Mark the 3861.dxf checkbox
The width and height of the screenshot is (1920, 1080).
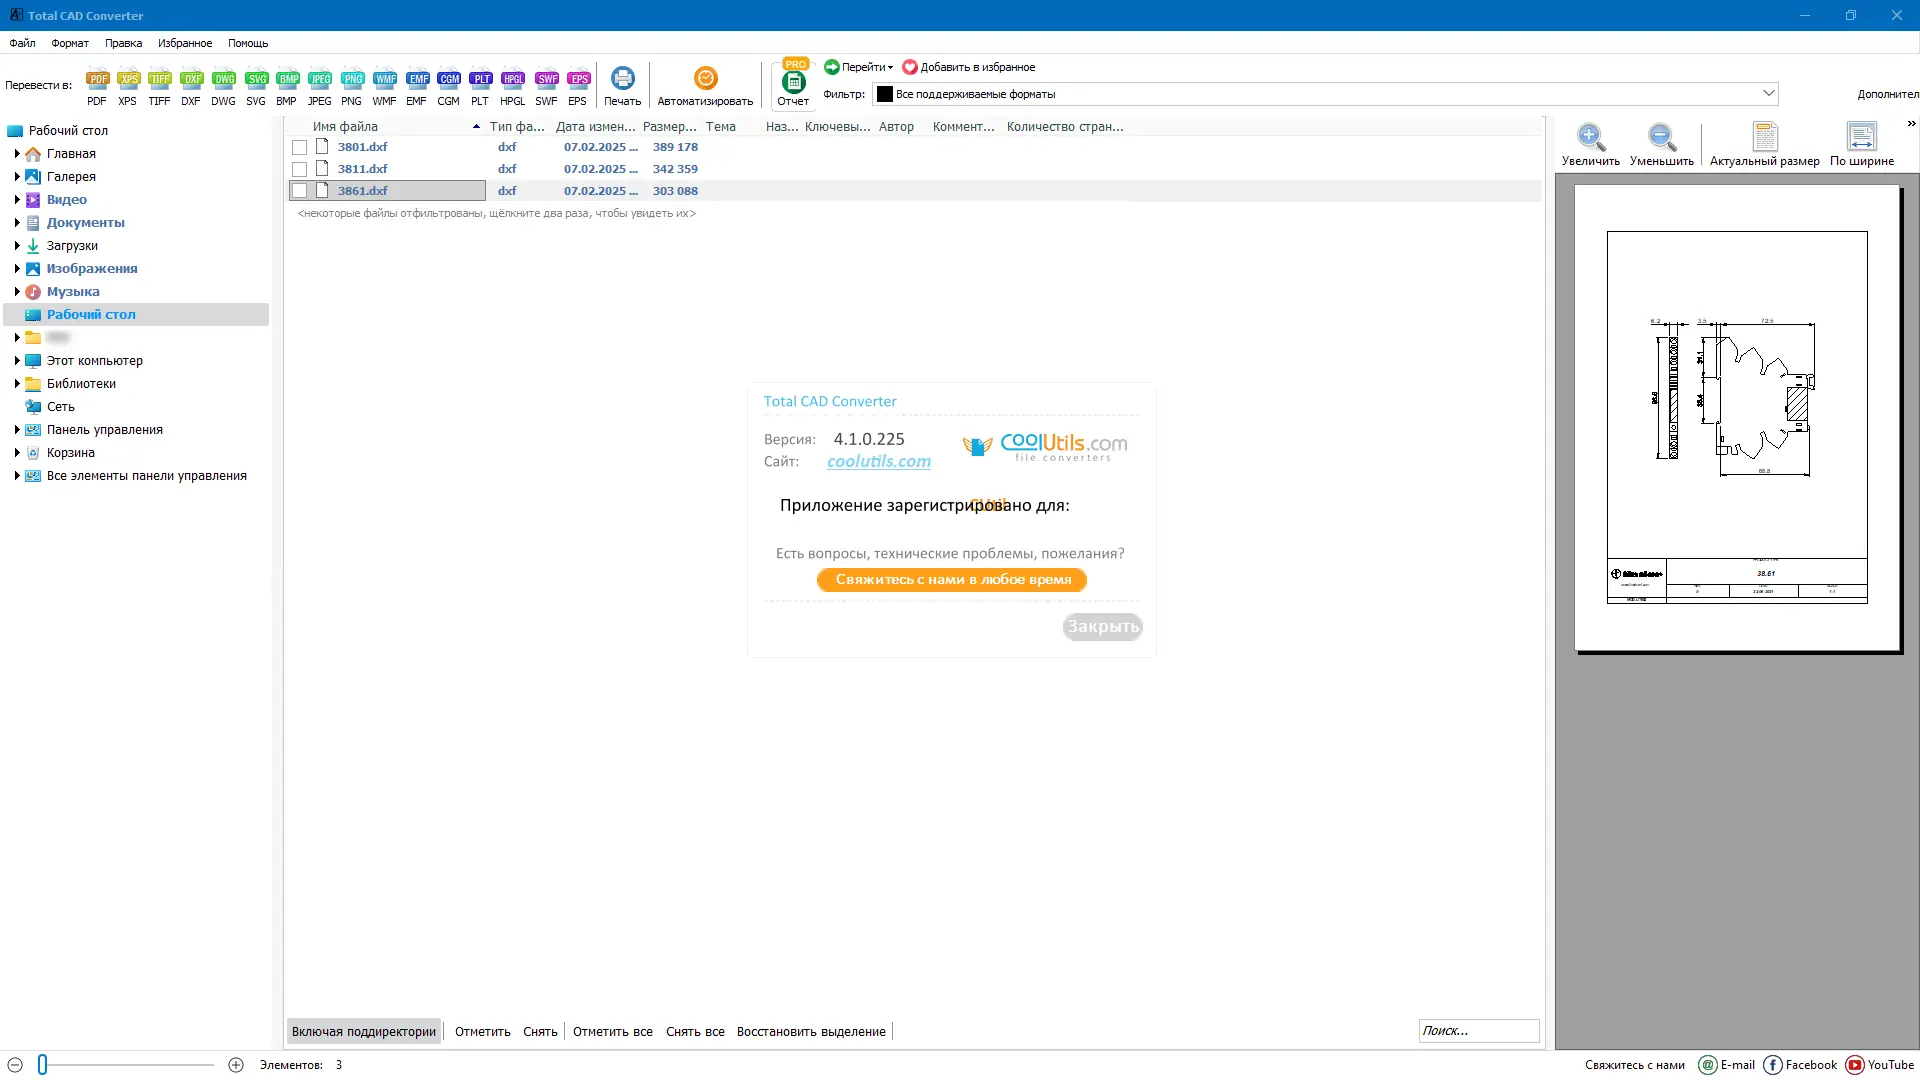299,191
